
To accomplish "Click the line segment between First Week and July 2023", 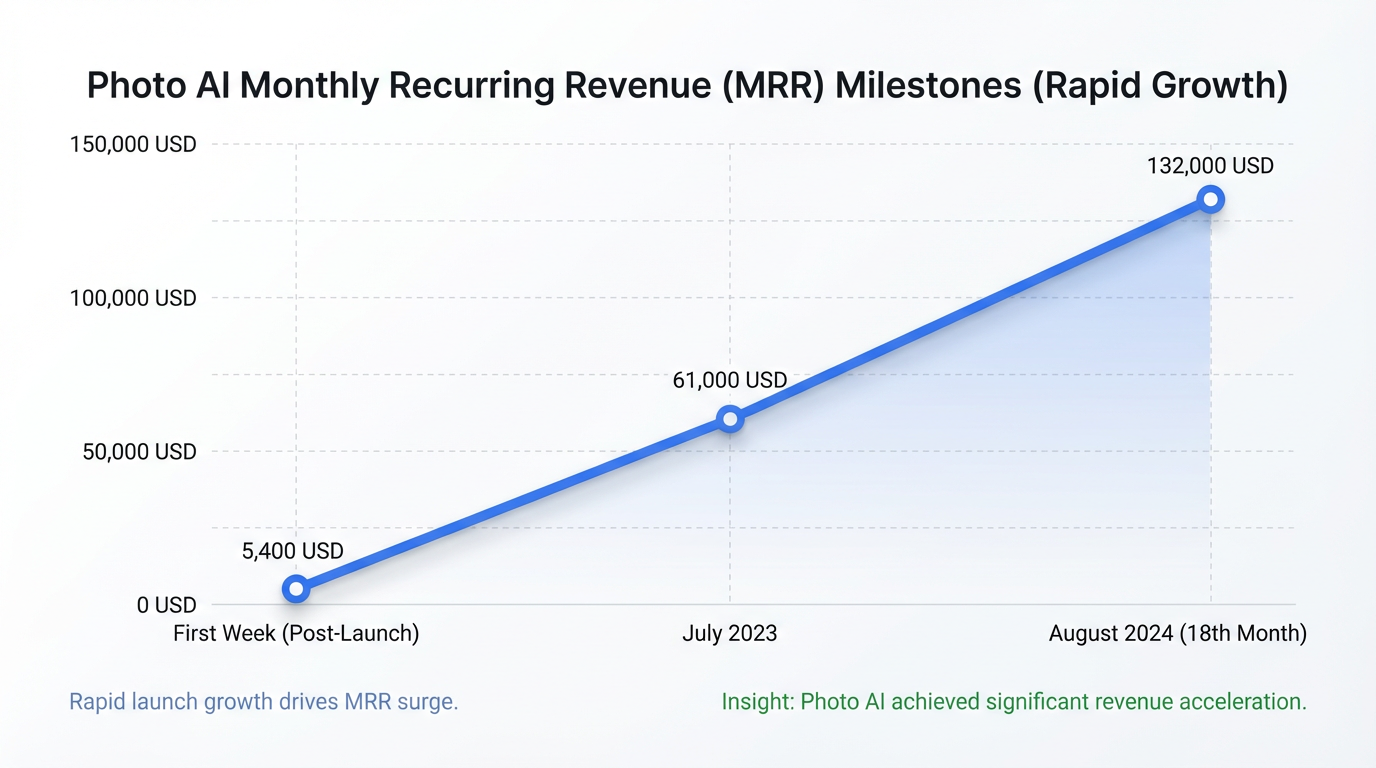I will pos(512,504).
